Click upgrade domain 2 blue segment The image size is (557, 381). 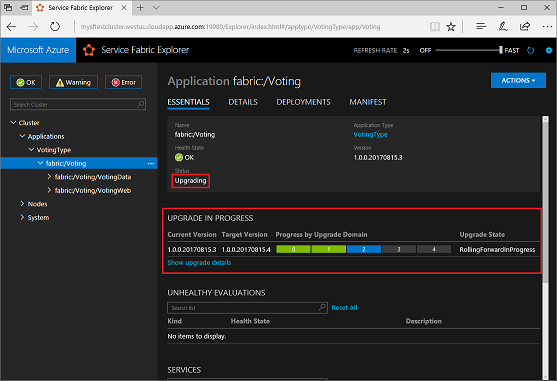(x=364, y=249)
